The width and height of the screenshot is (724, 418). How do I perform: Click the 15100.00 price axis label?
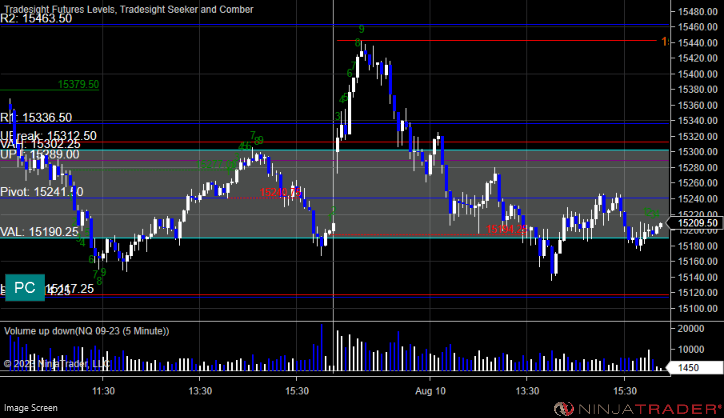click(698, 309)
